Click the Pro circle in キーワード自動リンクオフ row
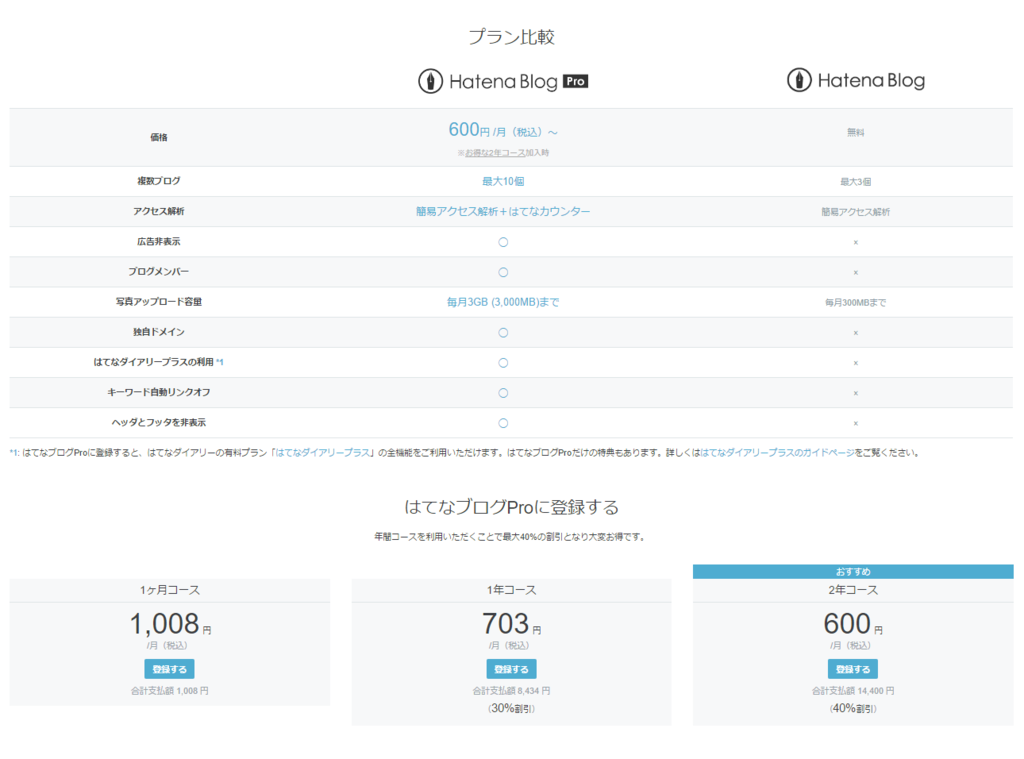The width and height of the screenshot is (1024, 759). point(503,393)
